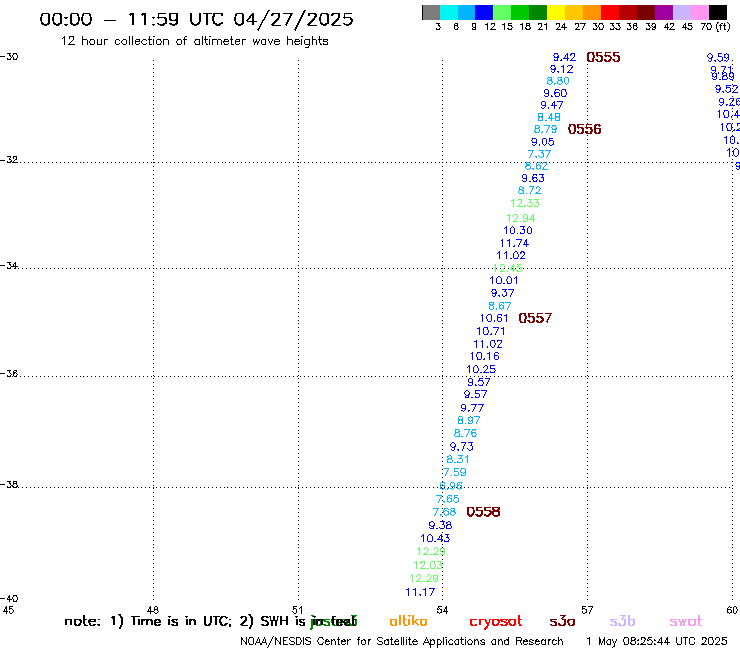
Task: Click the 7.65 wave height value
Action: click(x=447, y=498)
